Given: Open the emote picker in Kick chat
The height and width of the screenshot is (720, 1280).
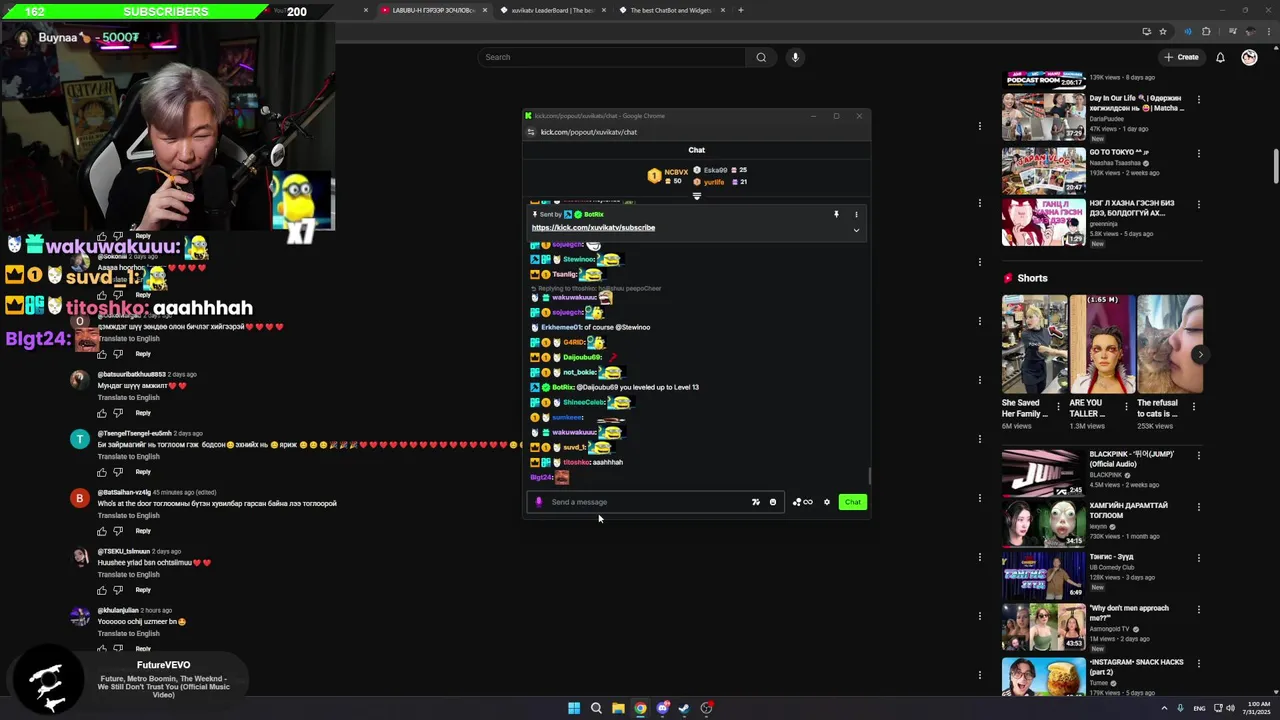Looking at the screenshot, I should [x=773, y=502].
